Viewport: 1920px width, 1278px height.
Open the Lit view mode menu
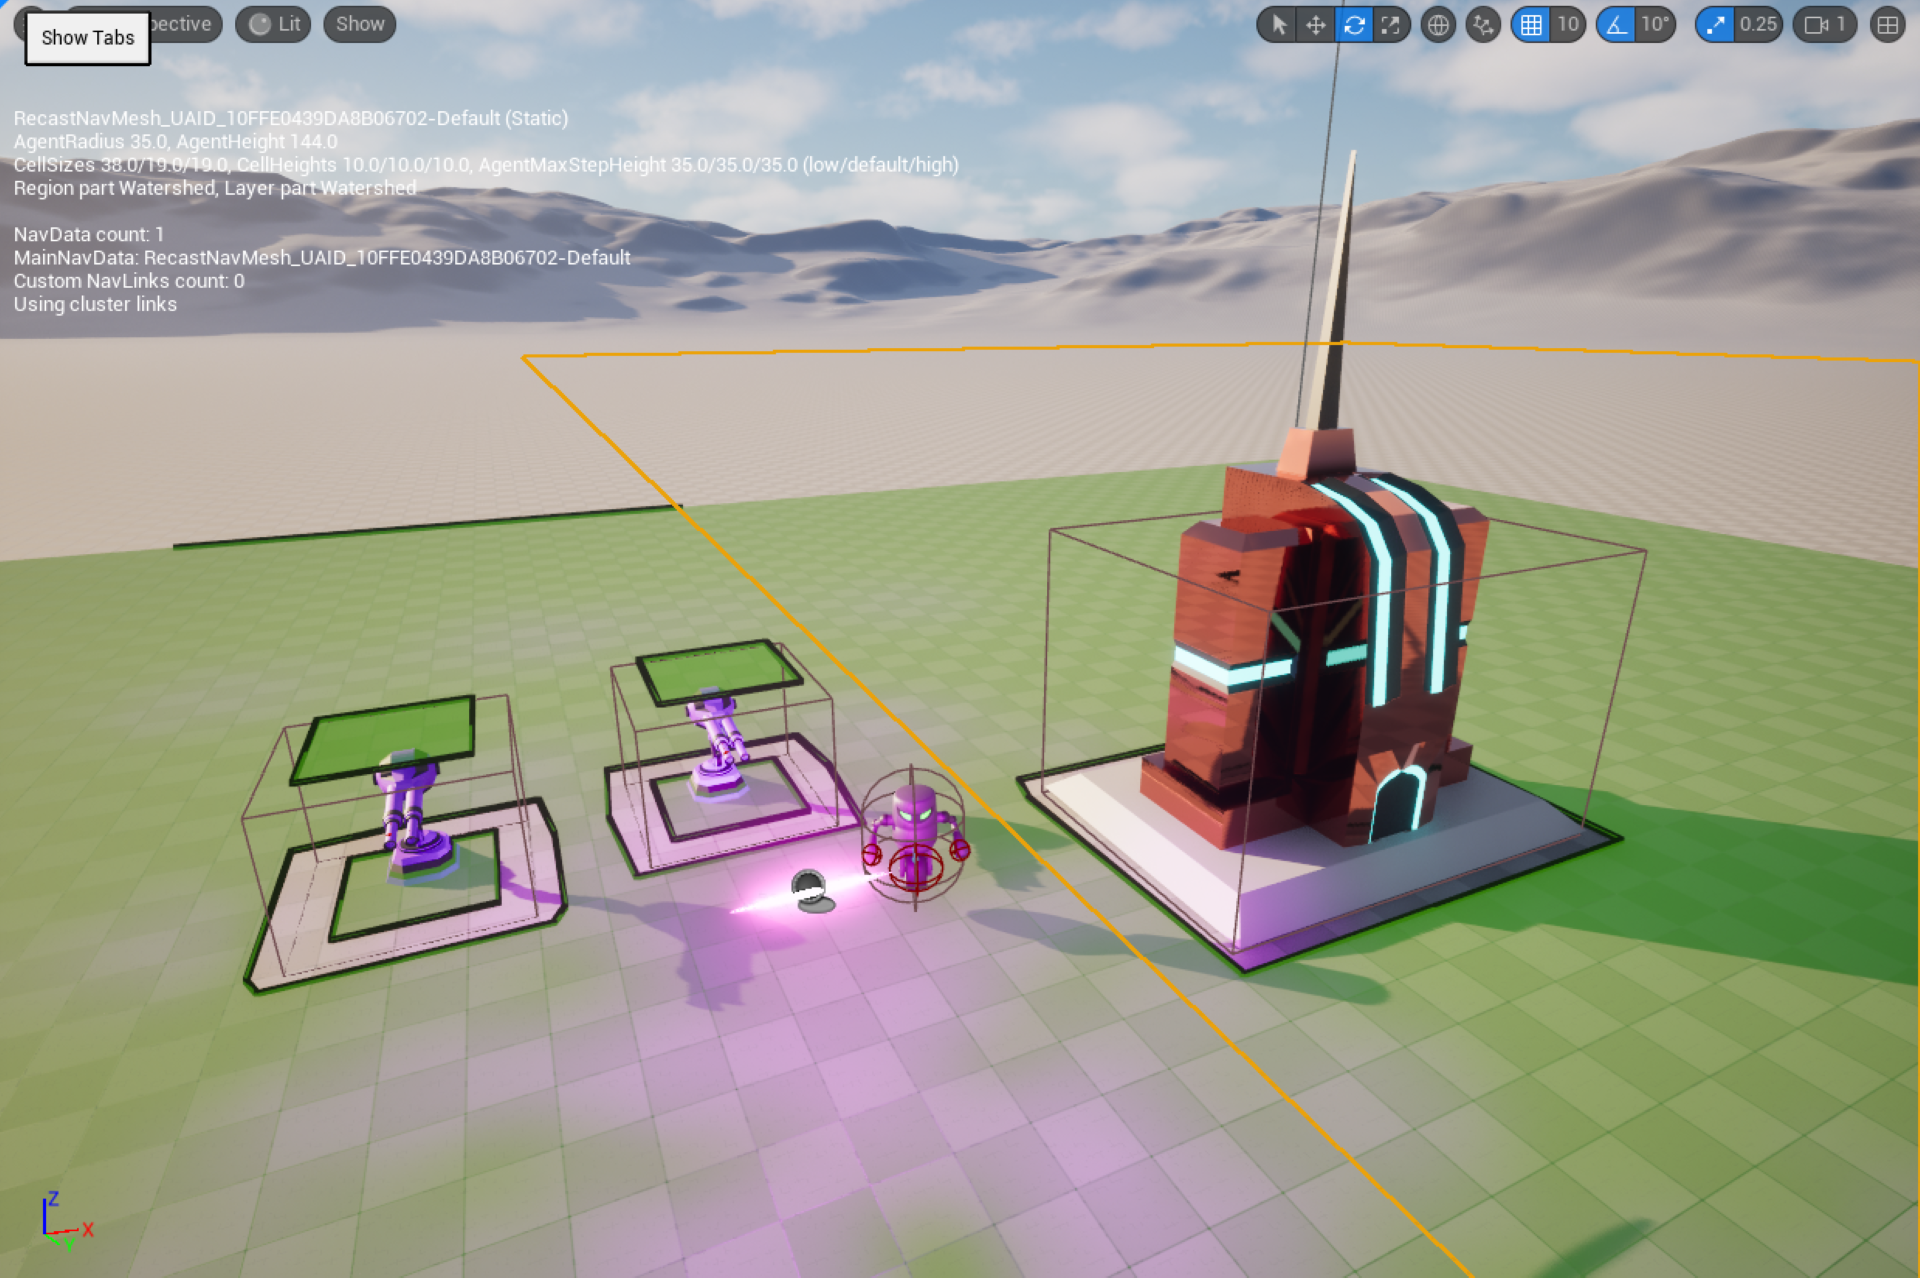pos(274,24)
